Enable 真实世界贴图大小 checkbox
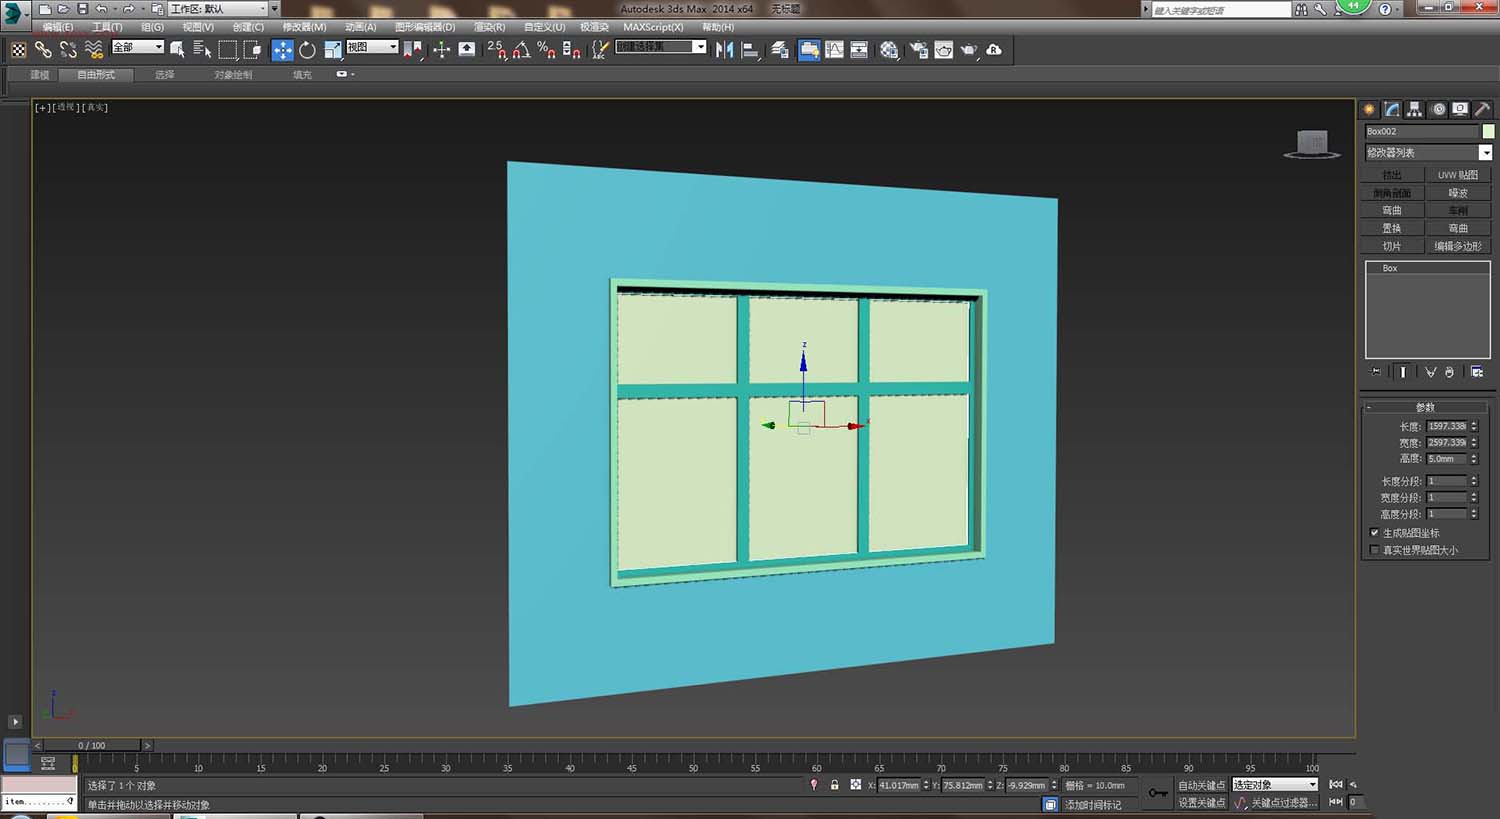1500x819 pixels. [1374, 550]
